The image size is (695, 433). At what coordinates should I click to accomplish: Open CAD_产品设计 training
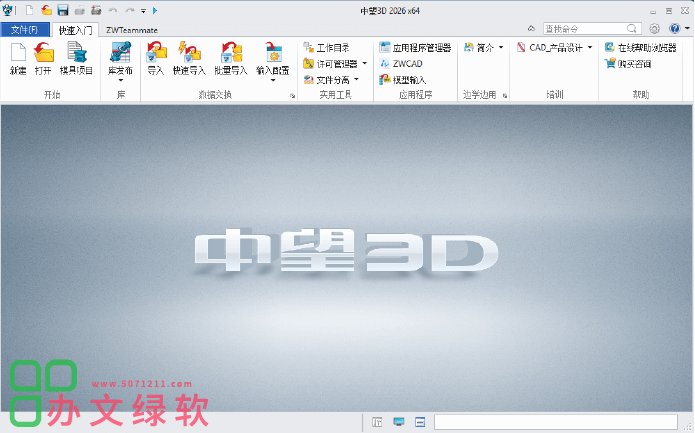[x=549, y=47]
